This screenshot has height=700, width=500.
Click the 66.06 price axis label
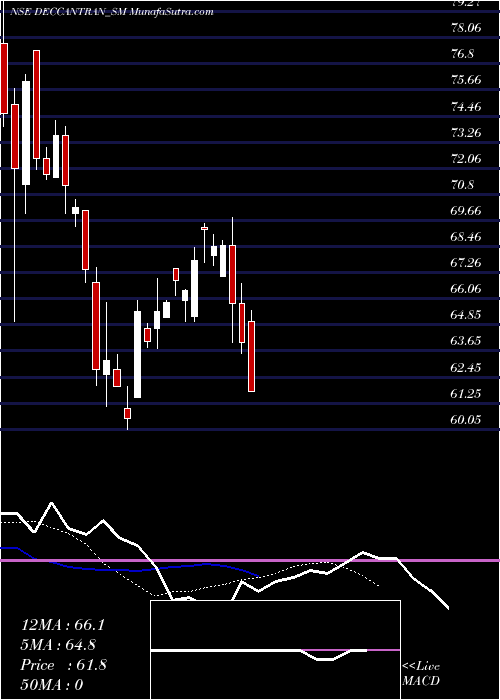466,289
